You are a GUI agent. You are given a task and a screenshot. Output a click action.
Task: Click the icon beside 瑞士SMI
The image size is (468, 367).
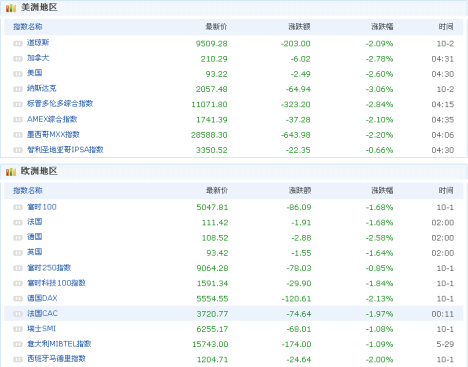point(18,329)
